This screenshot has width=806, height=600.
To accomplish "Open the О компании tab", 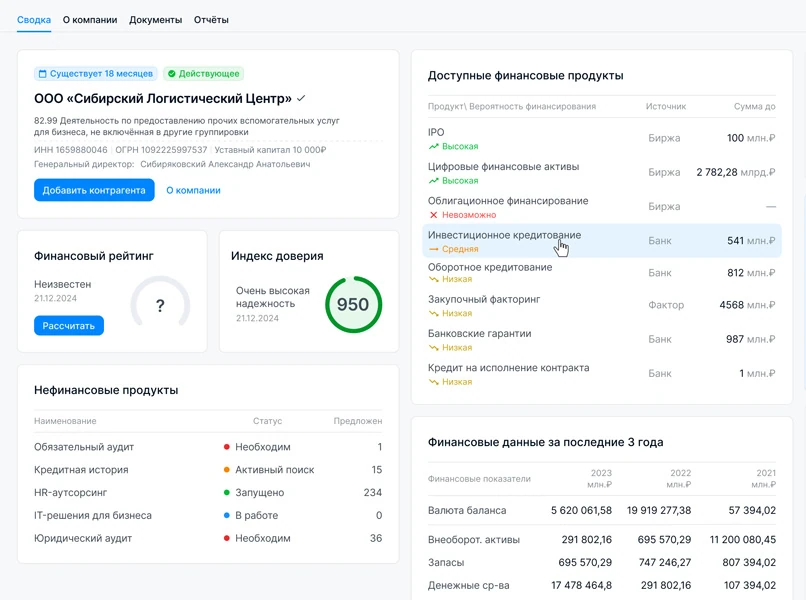I will click(90, 20).
